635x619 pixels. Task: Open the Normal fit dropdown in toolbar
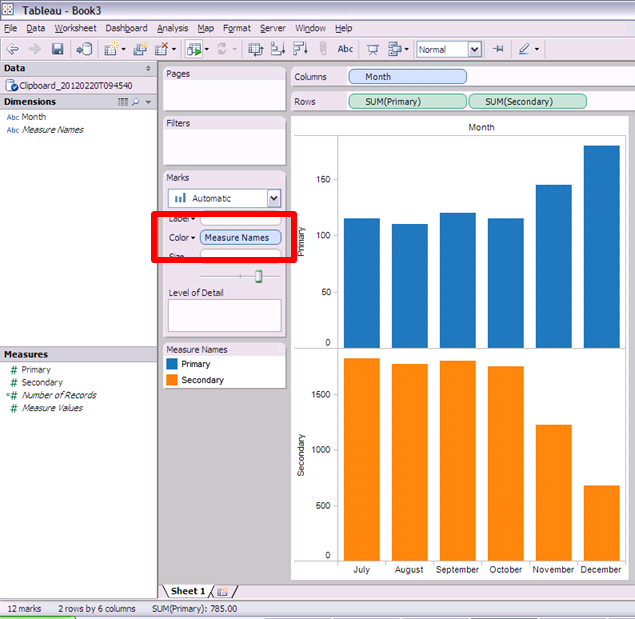pos(474,49)
